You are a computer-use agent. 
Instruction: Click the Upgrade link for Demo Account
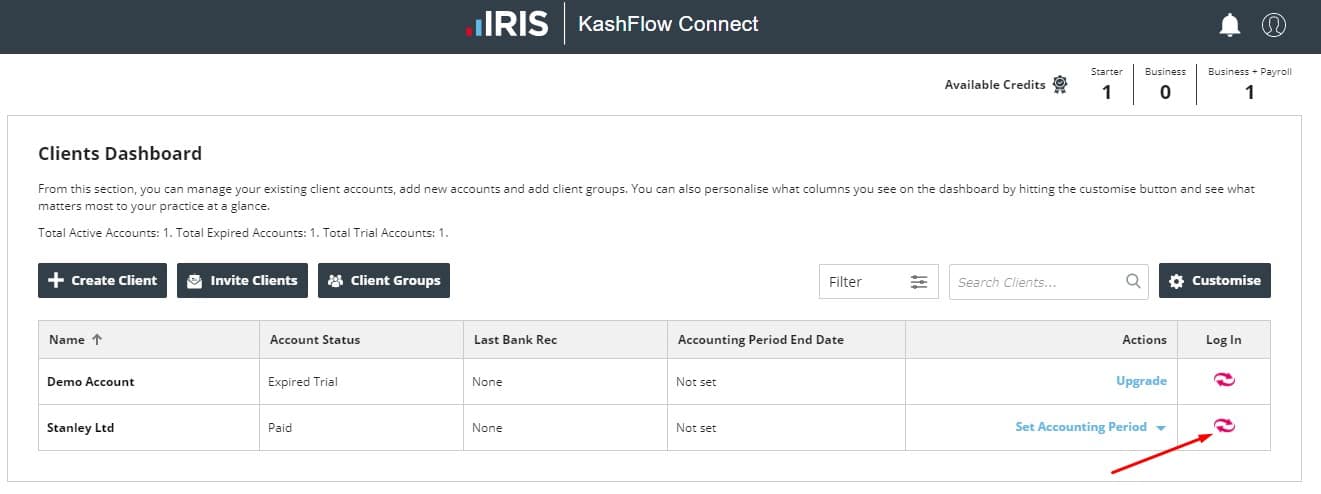[x=1141, y=381]
